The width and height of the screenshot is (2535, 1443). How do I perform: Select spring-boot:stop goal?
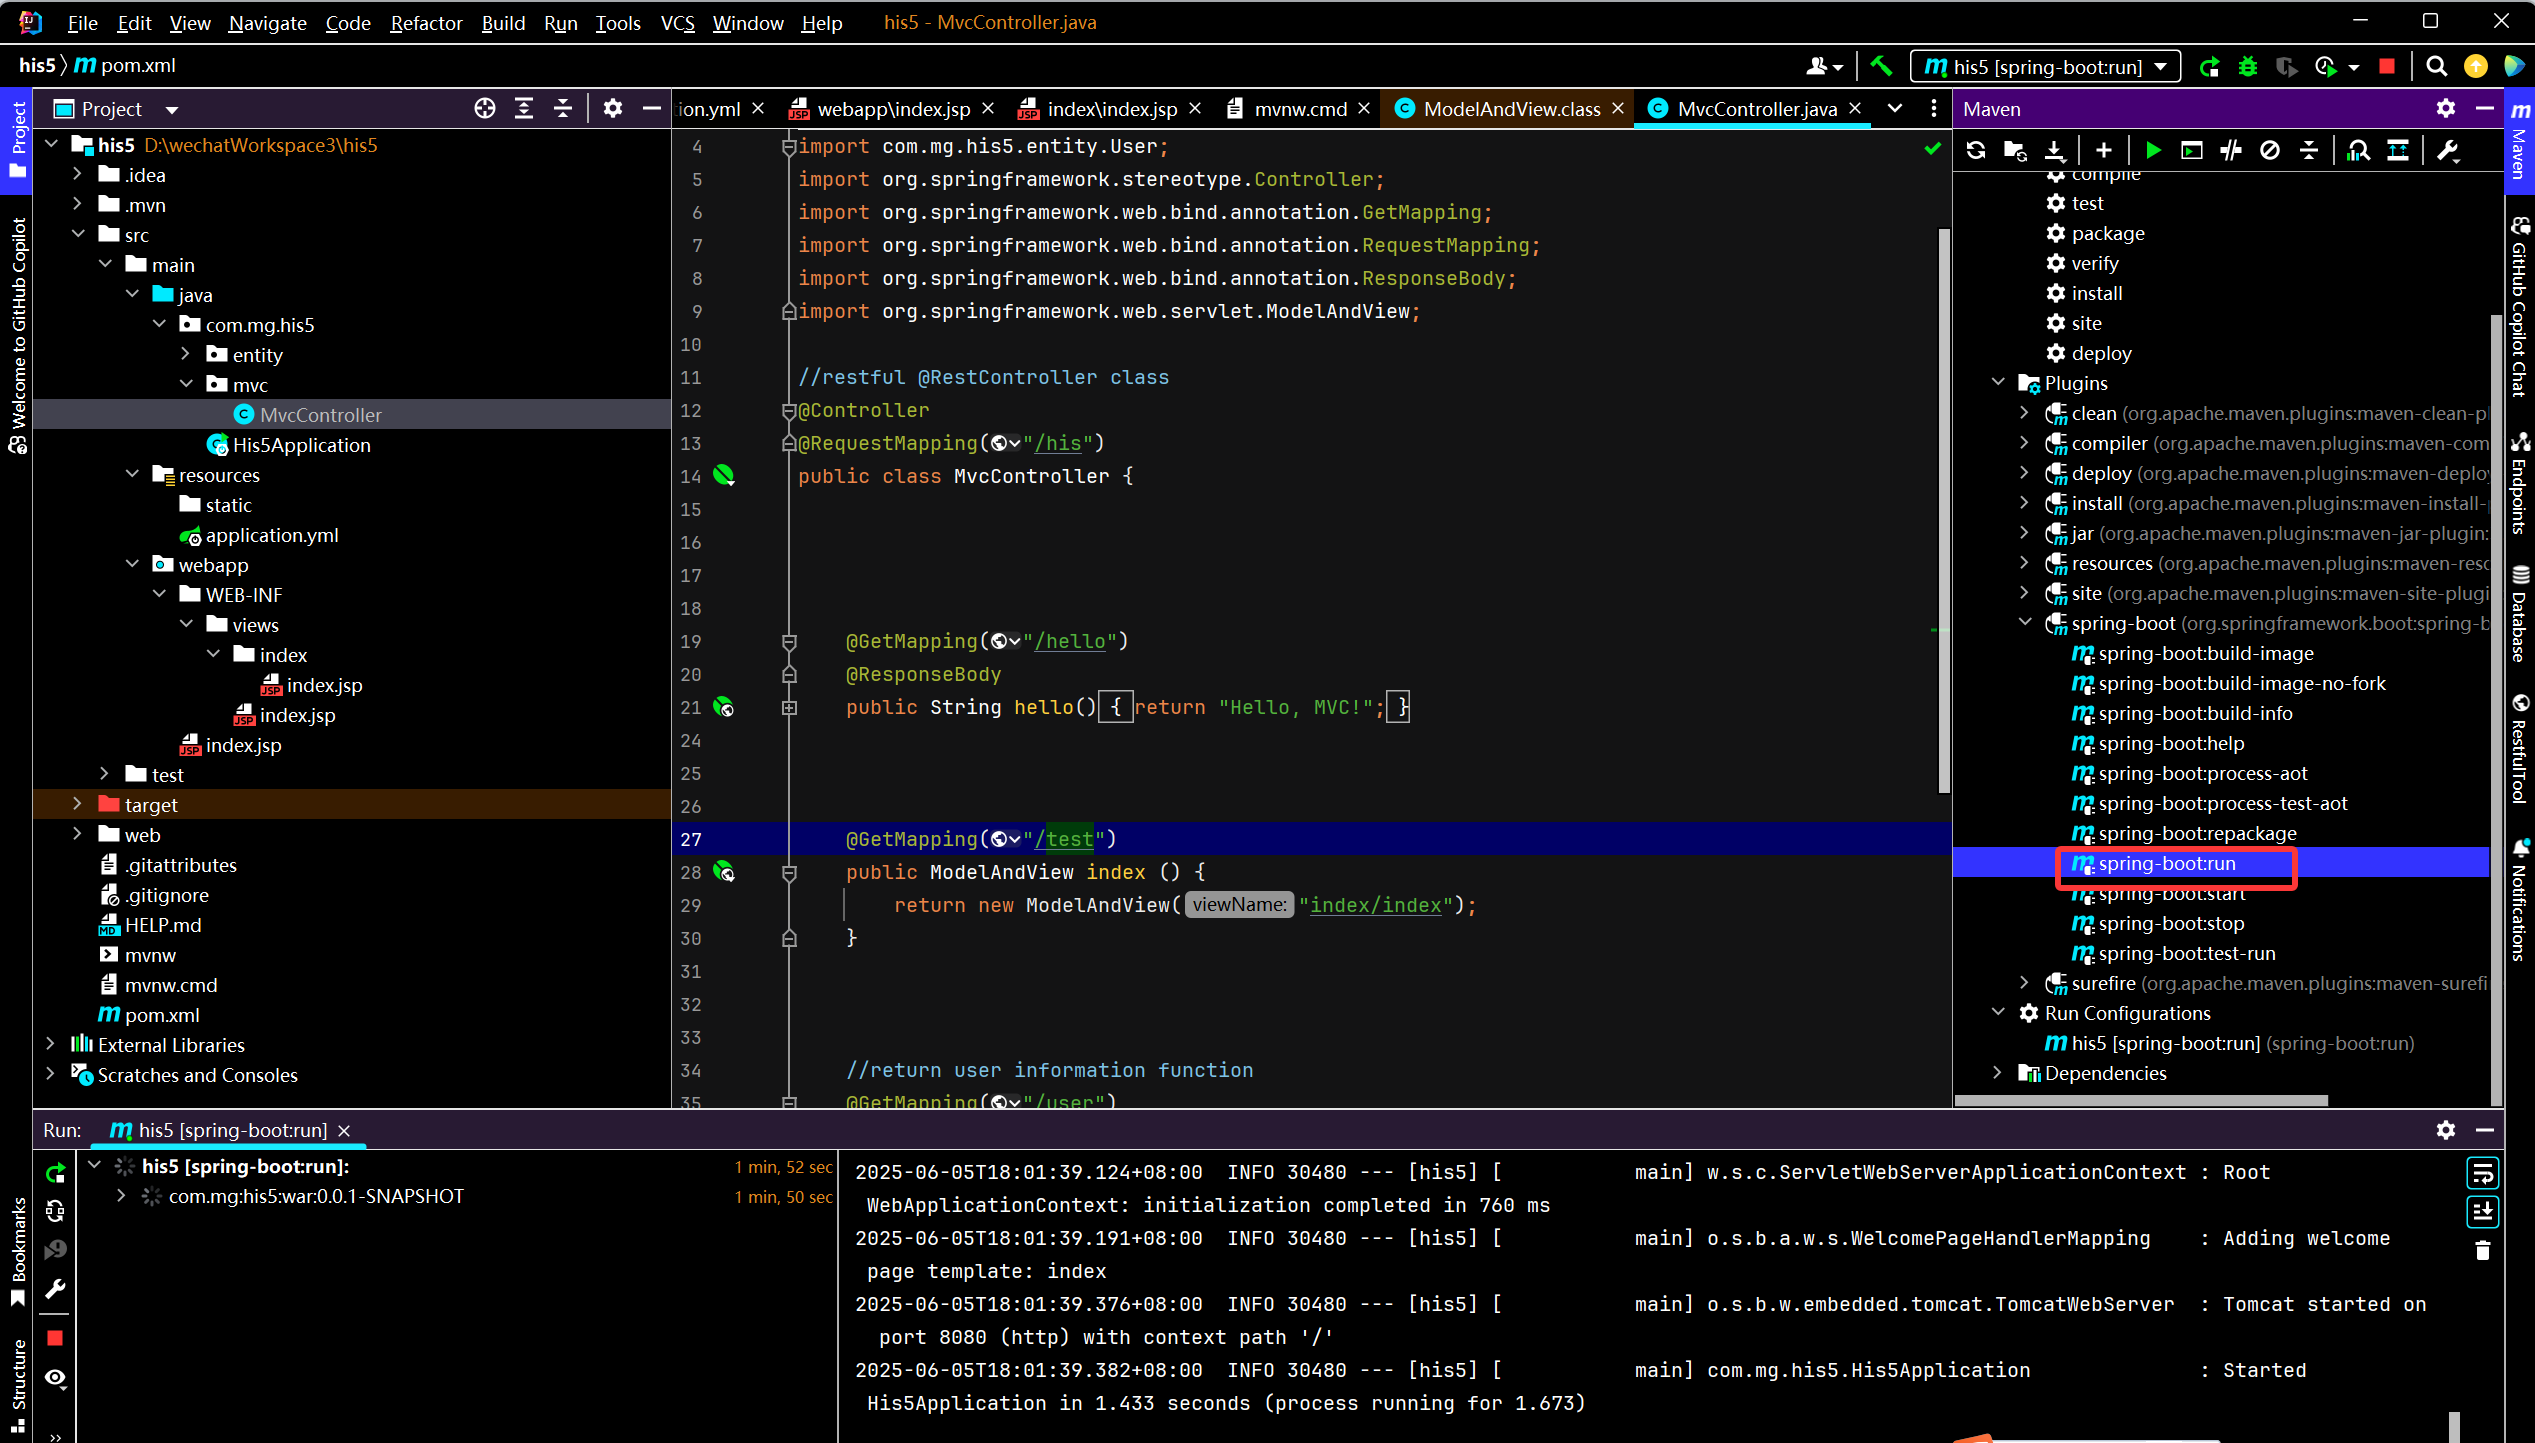coord(2171,923)
